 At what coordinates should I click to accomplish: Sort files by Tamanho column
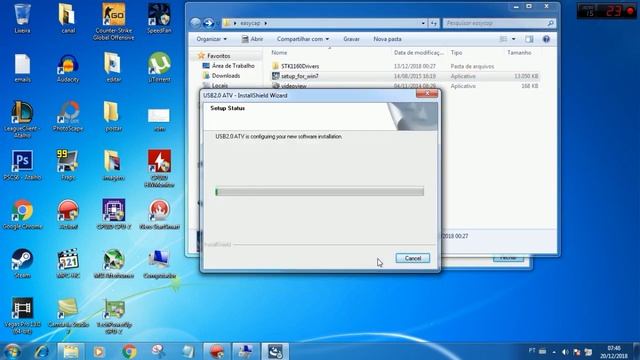tap(519, 53)
